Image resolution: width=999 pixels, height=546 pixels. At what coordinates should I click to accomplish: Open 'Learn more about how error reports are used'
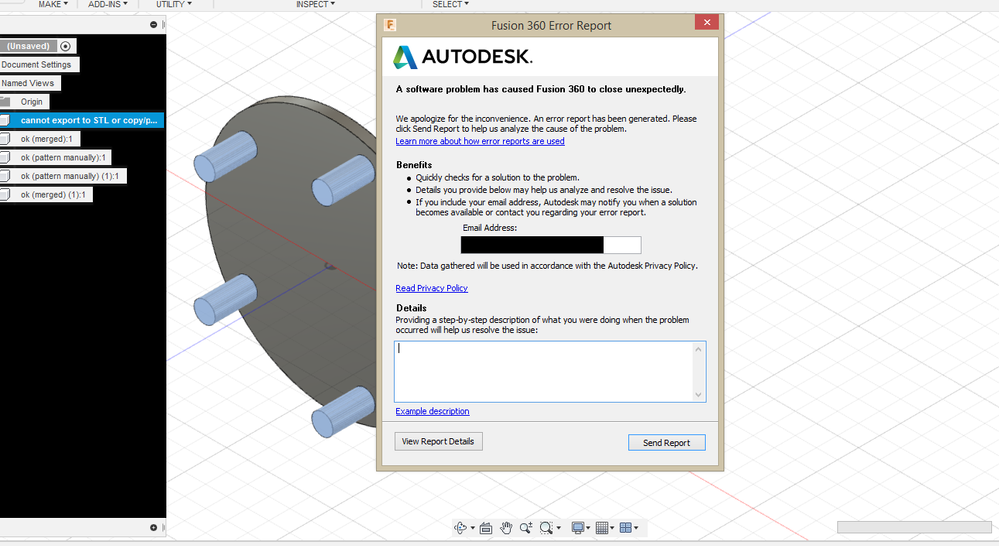pos(480,141)
